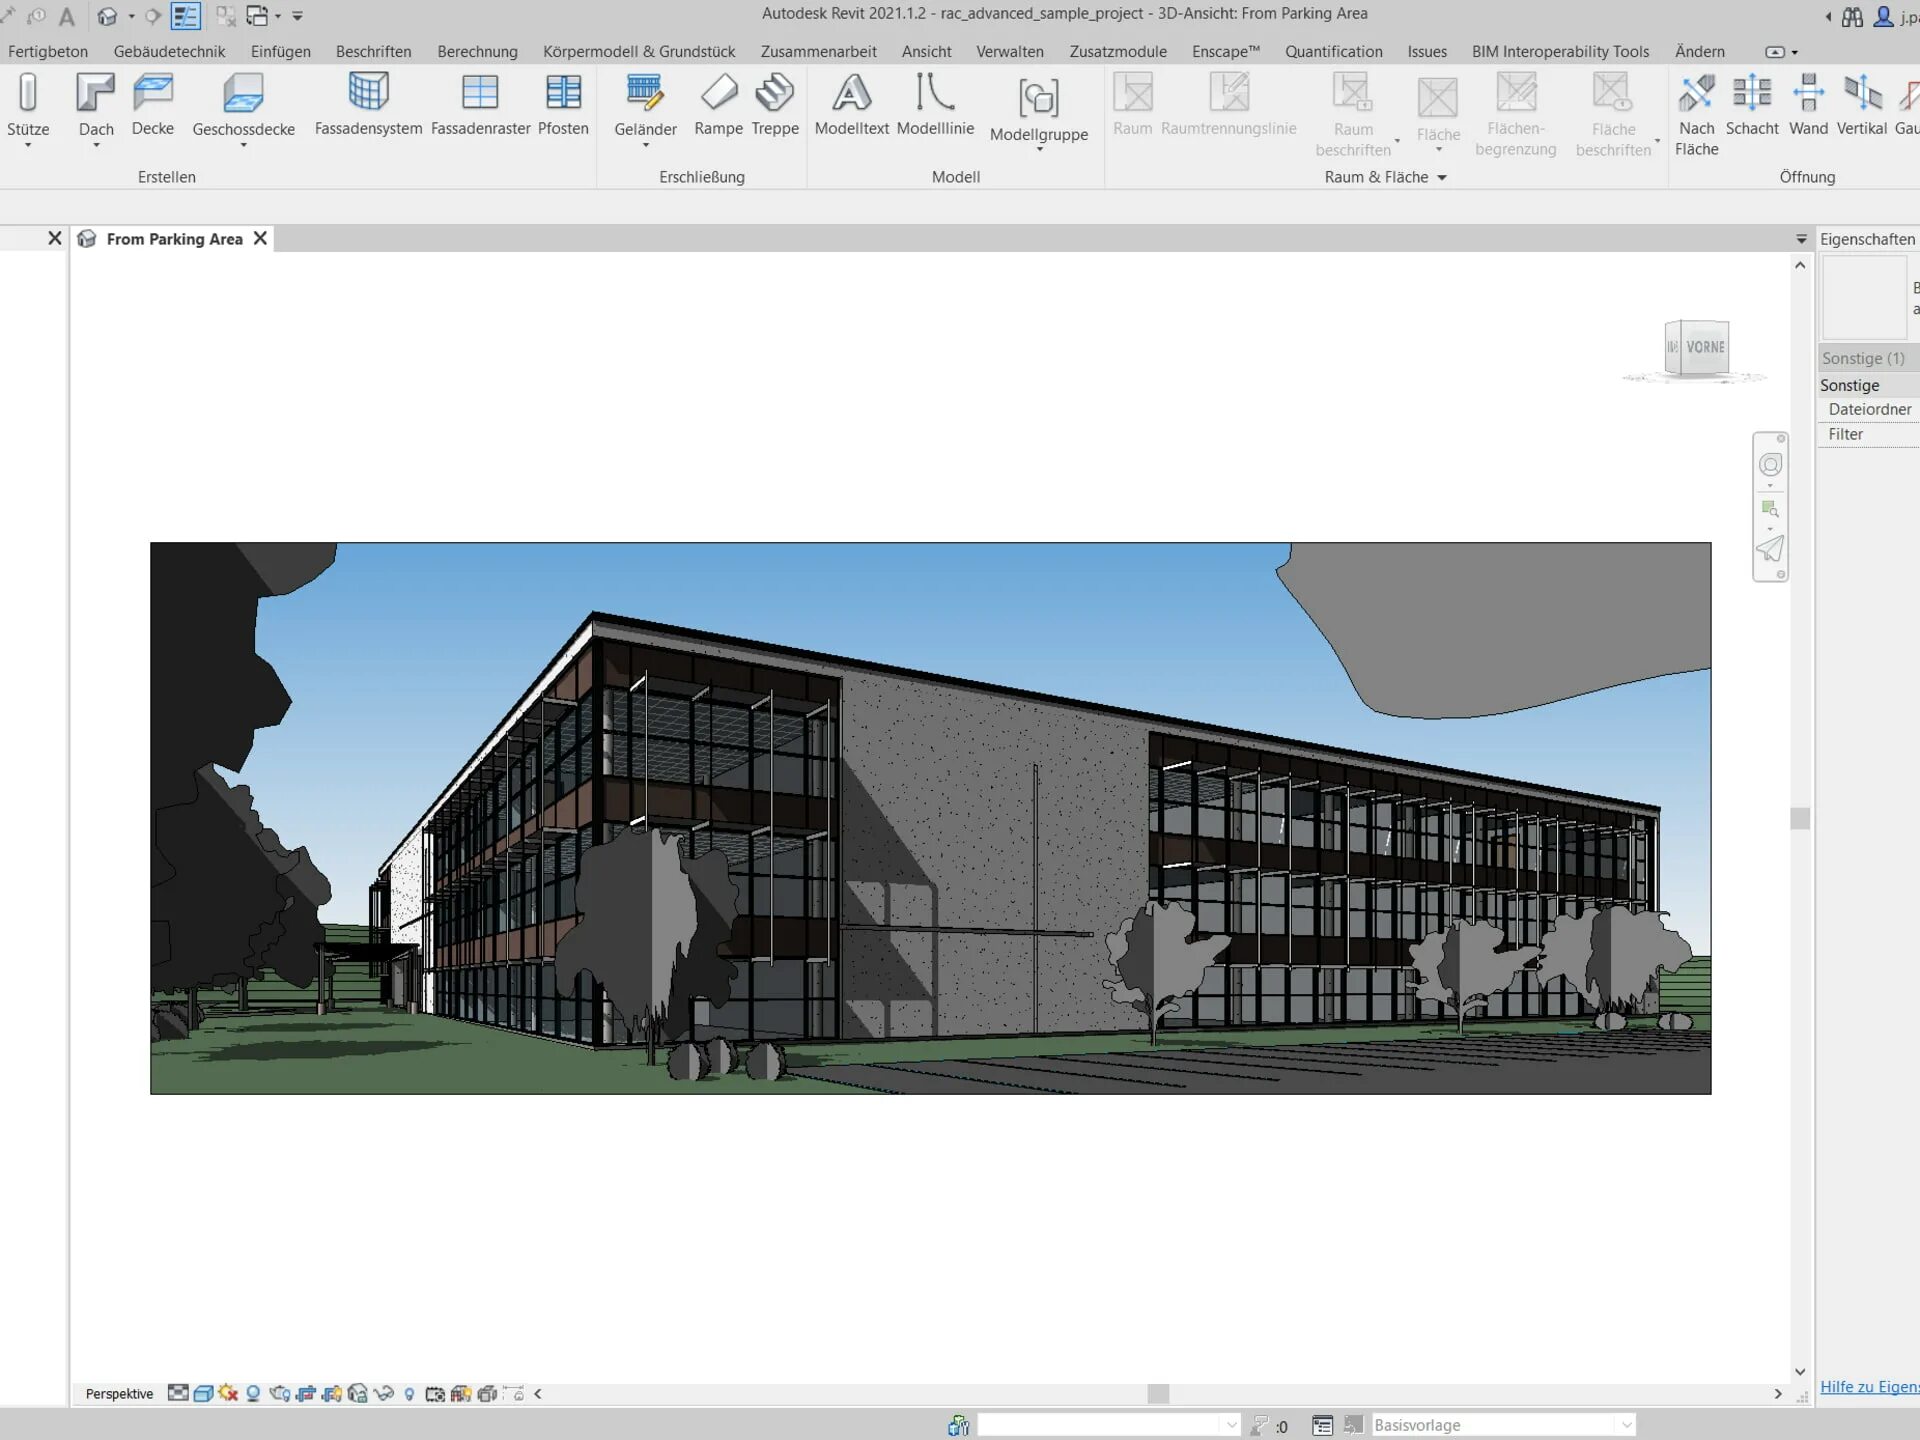Screen dimensions: 1920x1440
Task: Switch to the Verwalten ribbon tab
Action: click(1009, 51)
